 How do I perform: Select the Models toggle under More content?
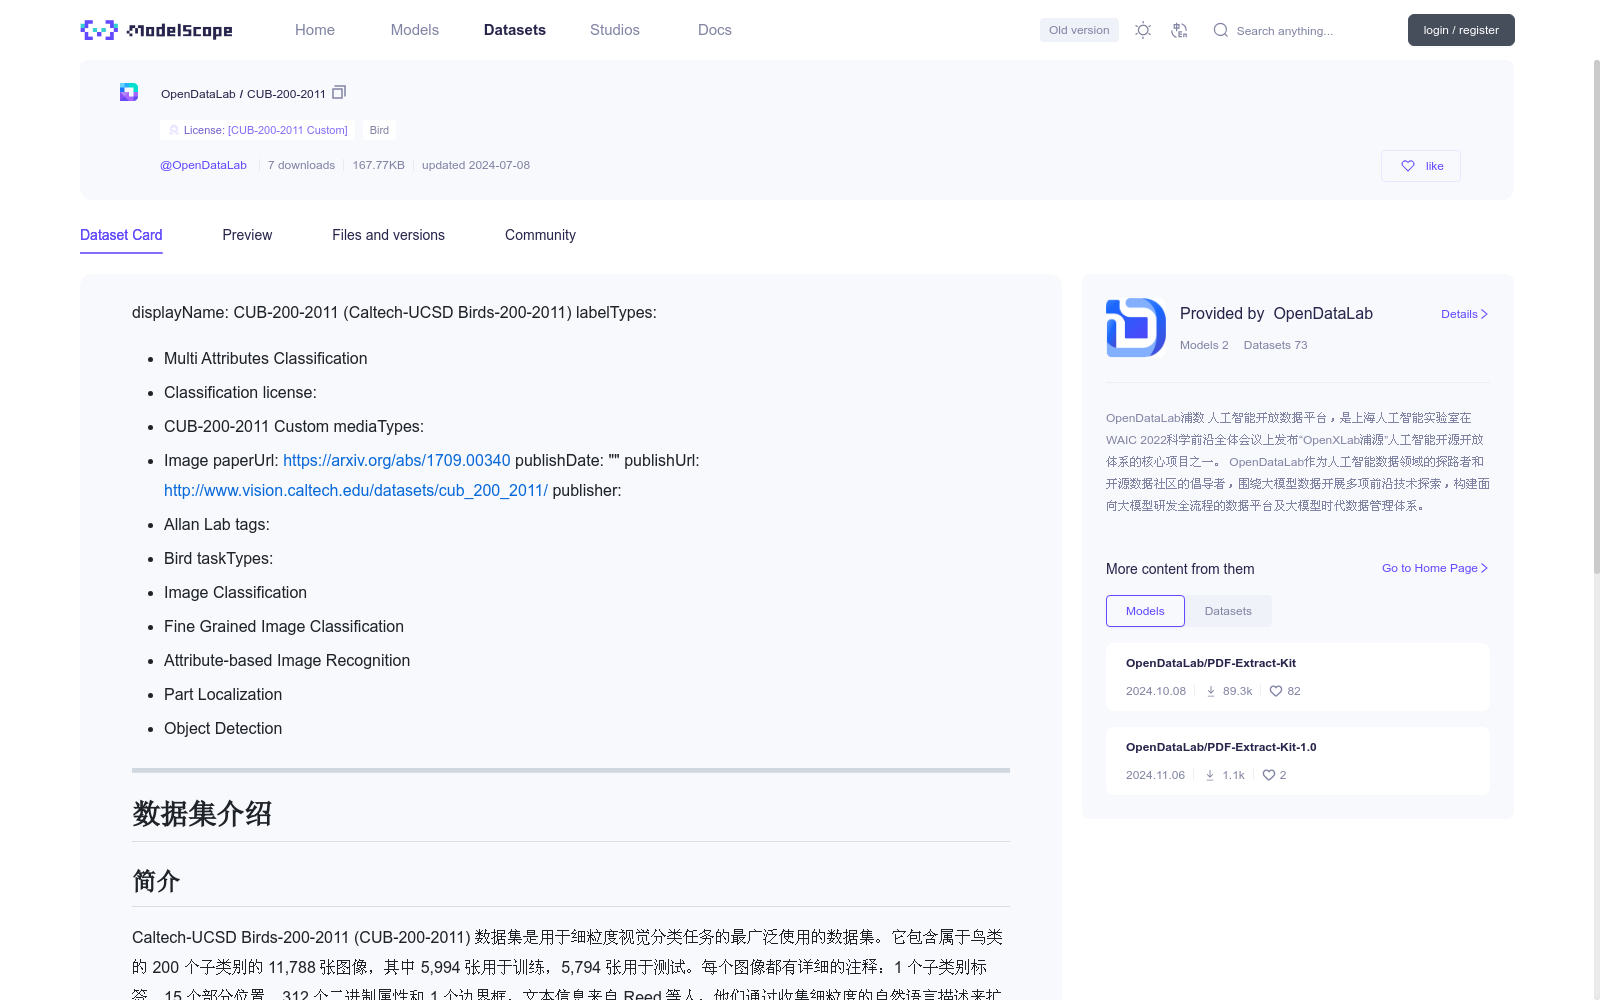pos(1145,611)
